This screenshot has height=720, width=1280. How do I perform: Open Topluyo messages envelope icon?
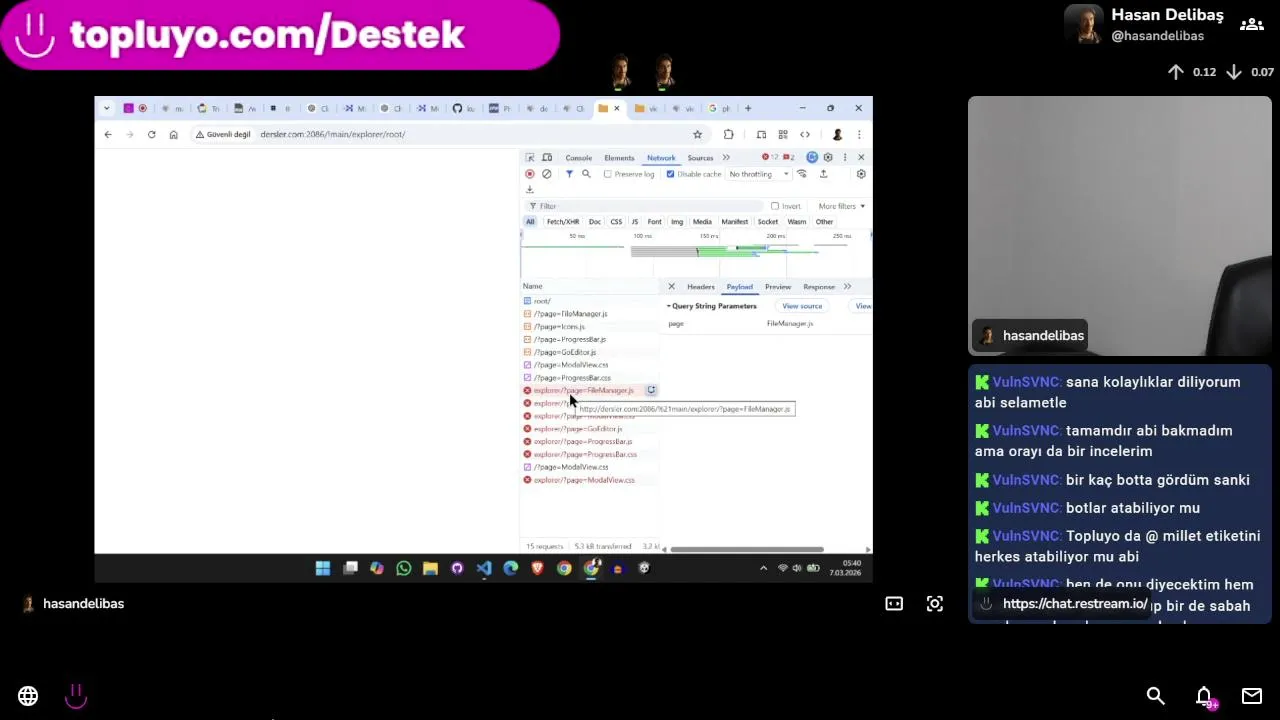pyautogui.click(x=1252, y=696)
